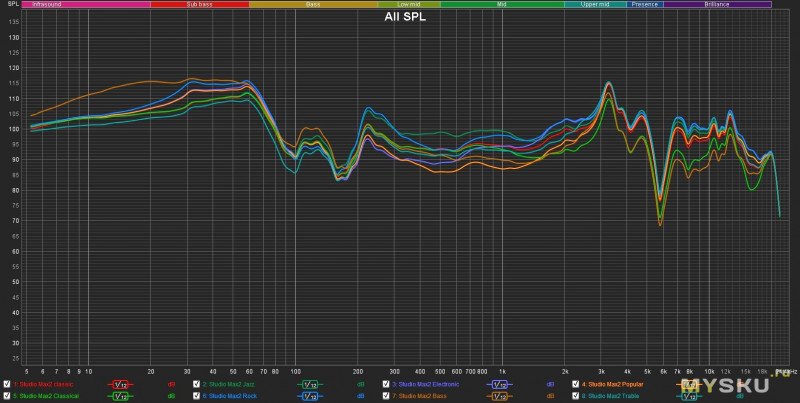
Task: Select the '2: Studio Max2 Jazz' legend label
Action: point(228,385)
